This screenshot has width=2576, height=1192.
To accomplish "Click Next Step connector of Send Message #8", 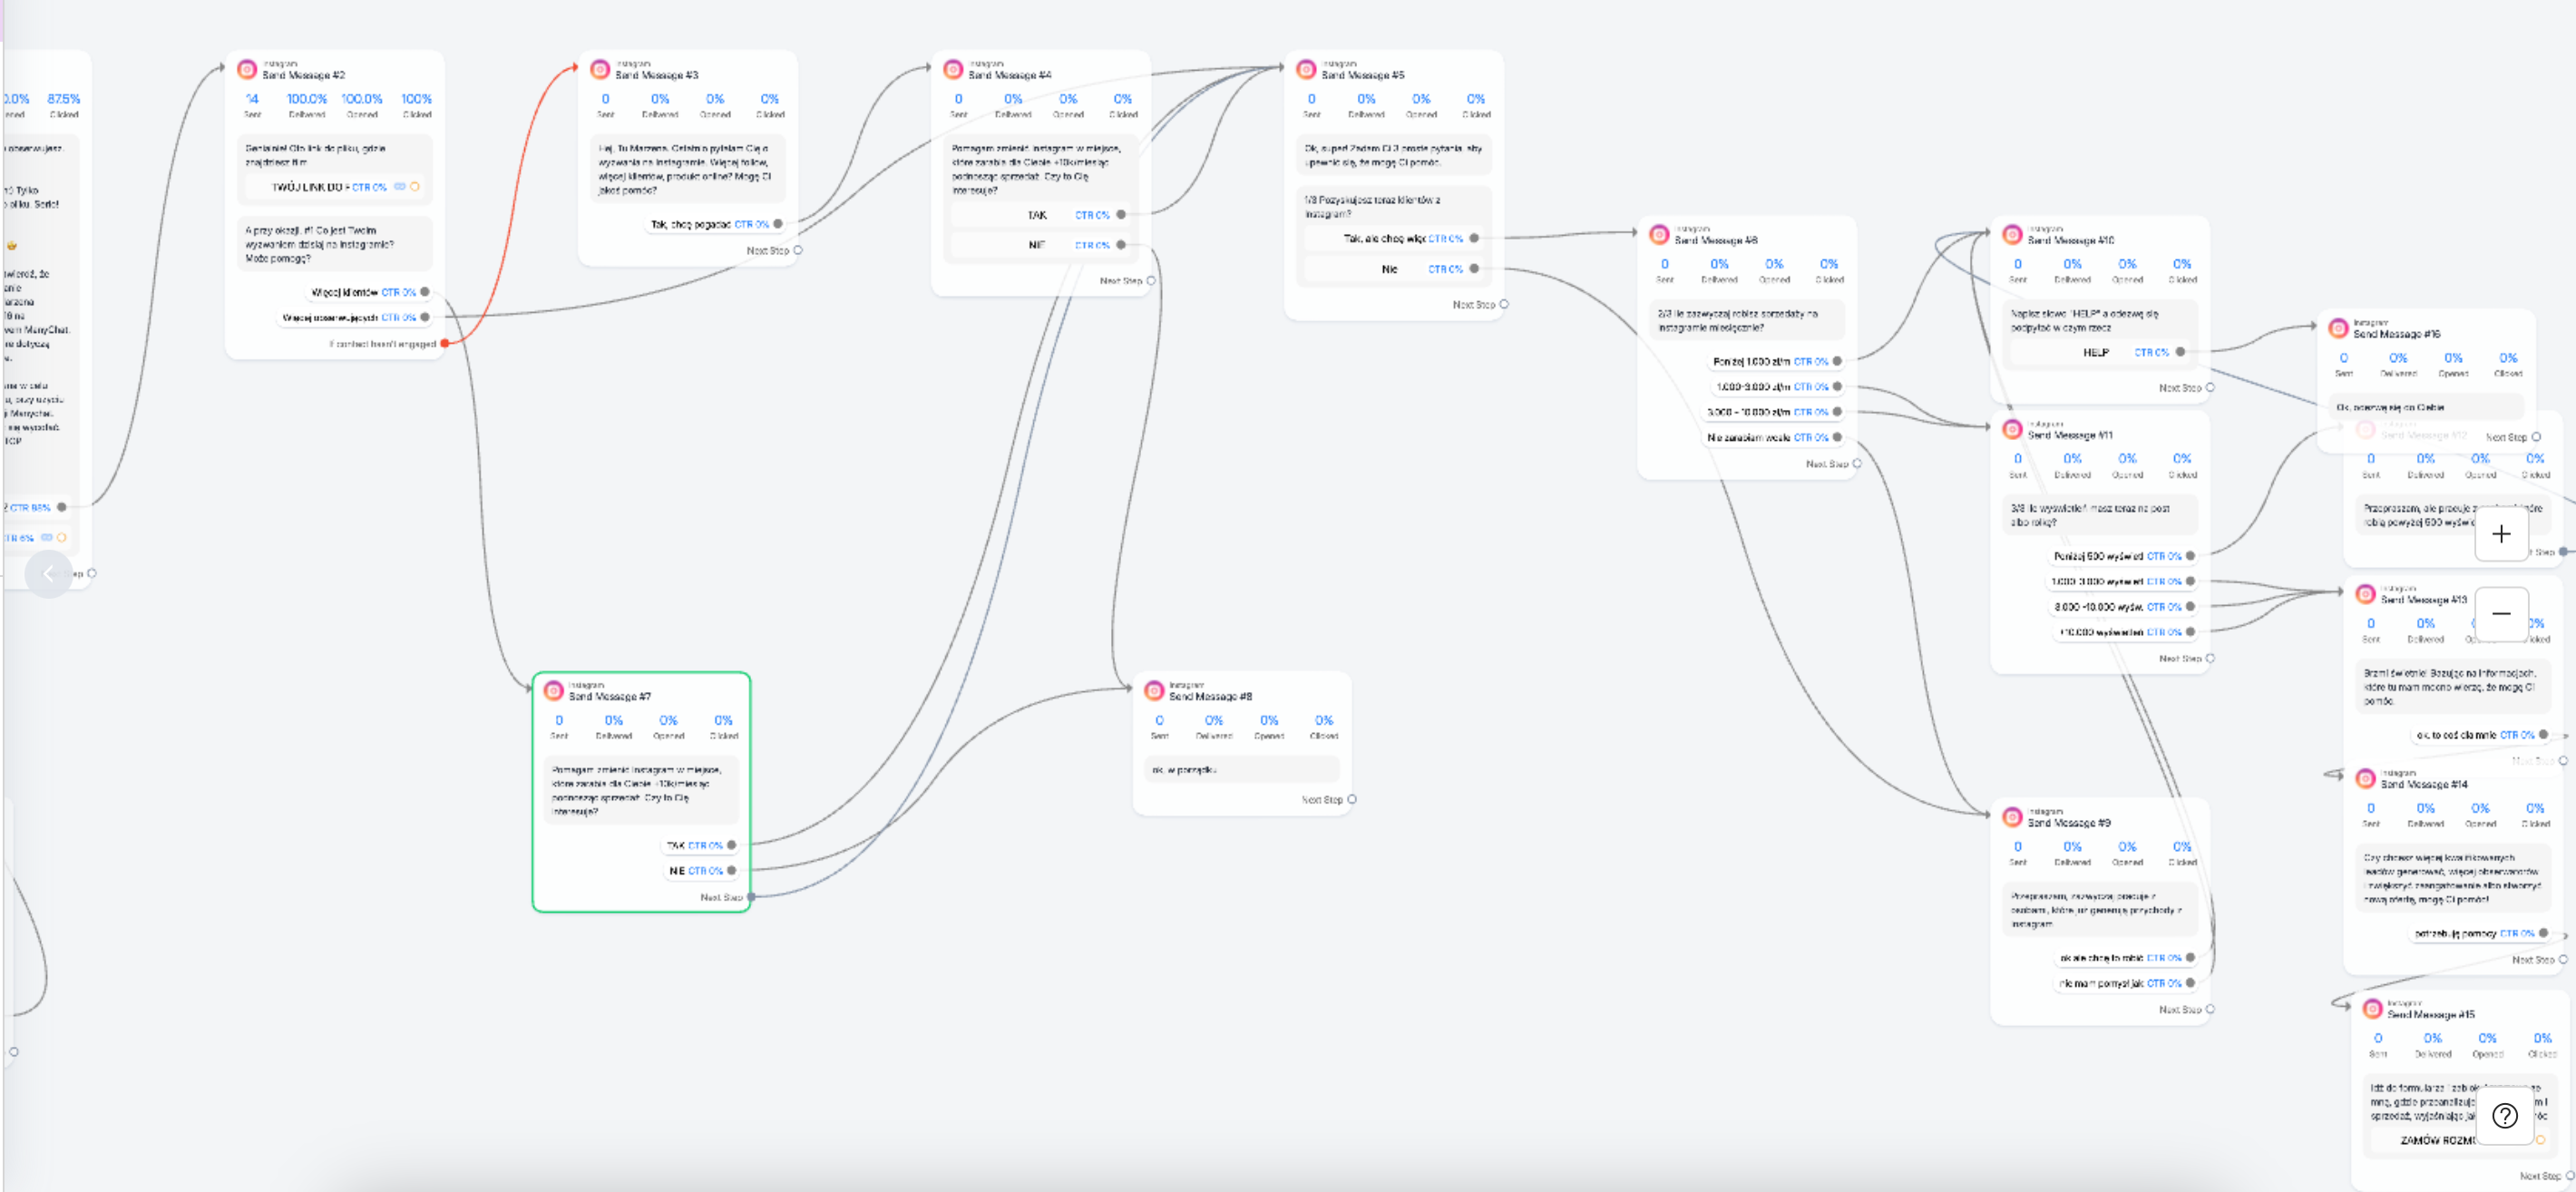I will (x=1351, y=799).
